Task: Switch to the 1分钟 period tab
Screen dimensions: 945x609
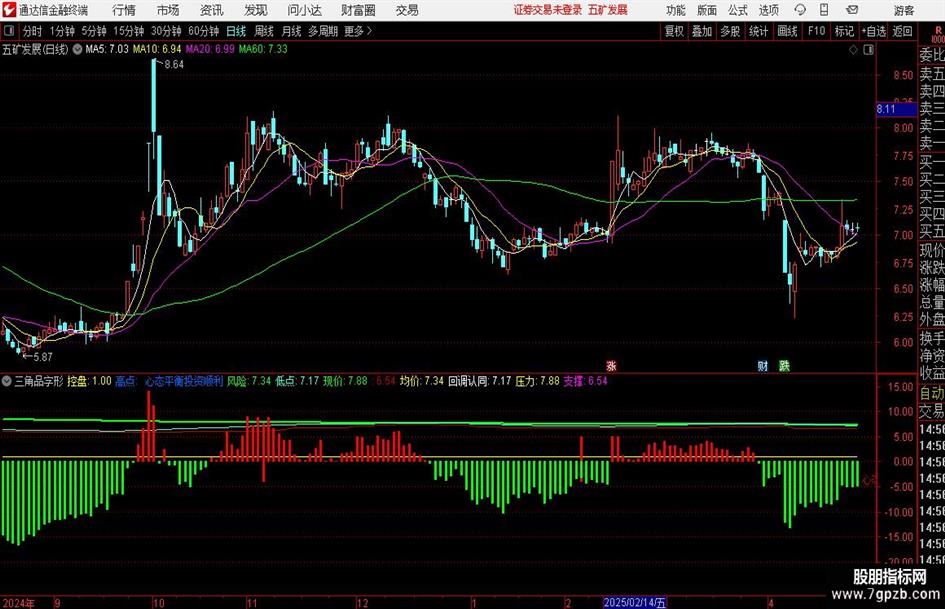Action: coord(62,31)
